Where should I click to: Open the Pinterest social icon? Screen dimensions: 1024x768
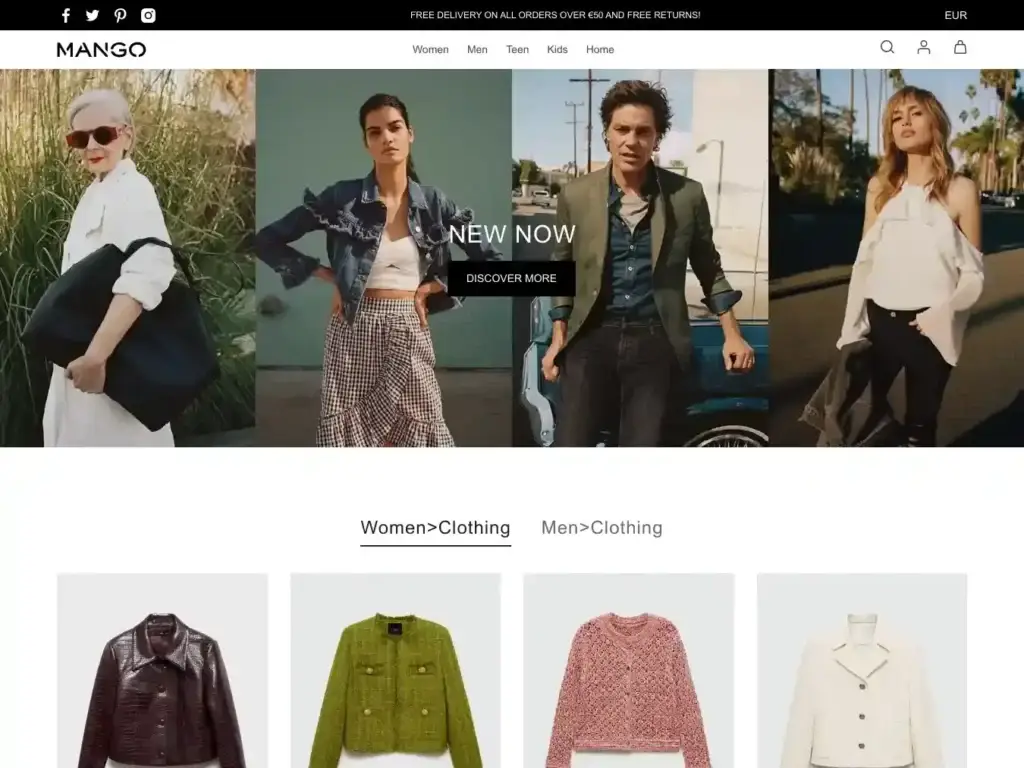(120, 15)
